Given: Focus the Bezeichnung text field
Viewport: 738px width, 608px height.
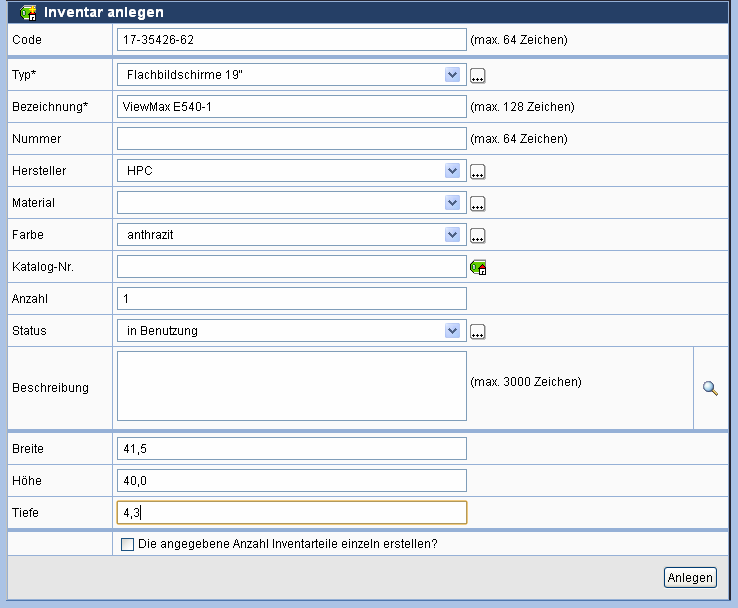Looking at the screenshot, I should (x=291, y=107).
